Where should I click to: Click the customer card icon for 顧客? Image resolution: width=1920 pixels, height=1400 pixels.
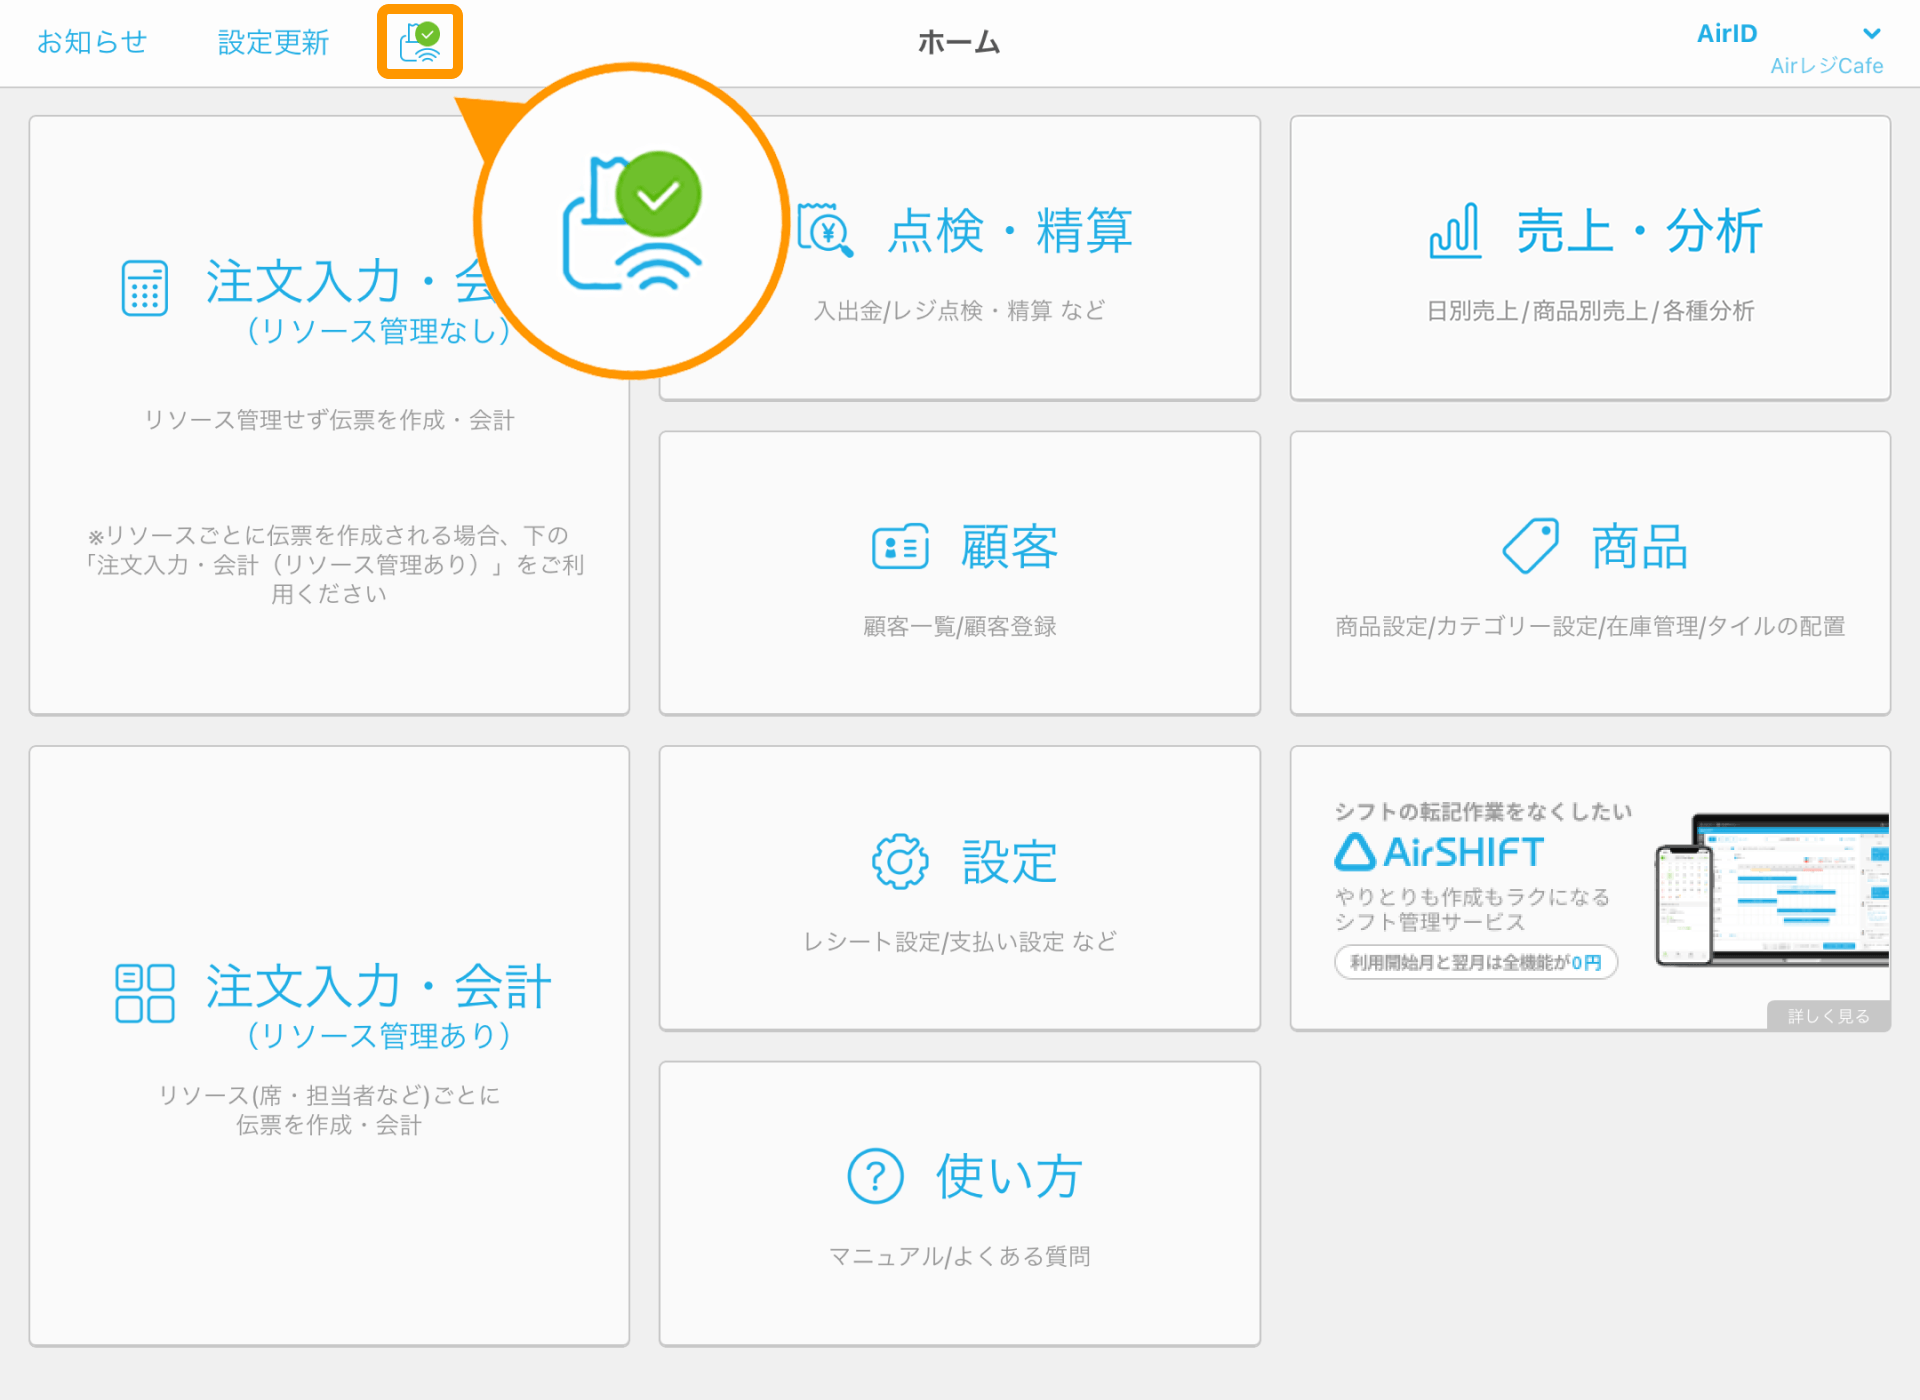click(900, 547)
